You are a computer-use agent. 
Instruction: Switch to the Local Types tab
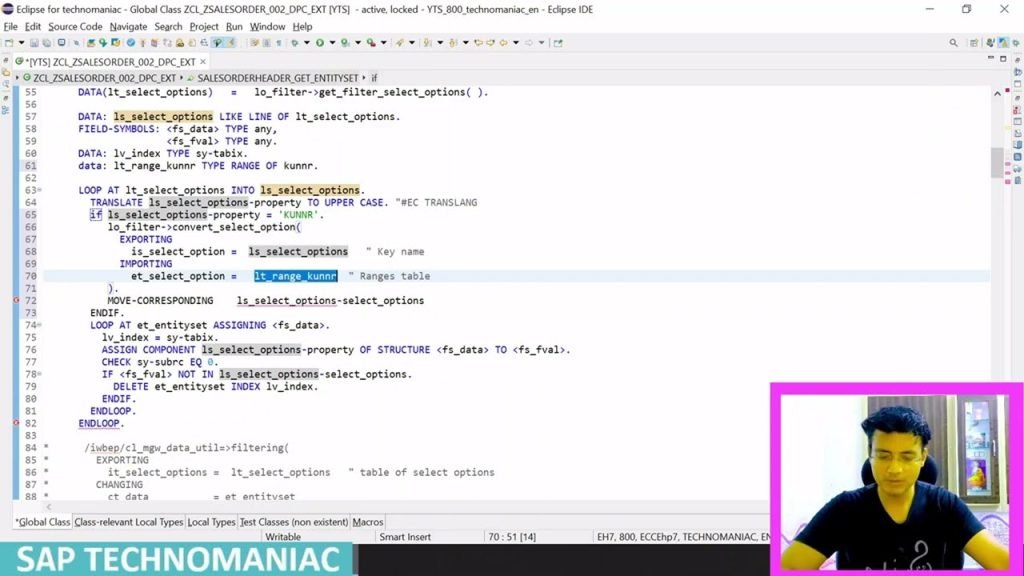point(211,521)
